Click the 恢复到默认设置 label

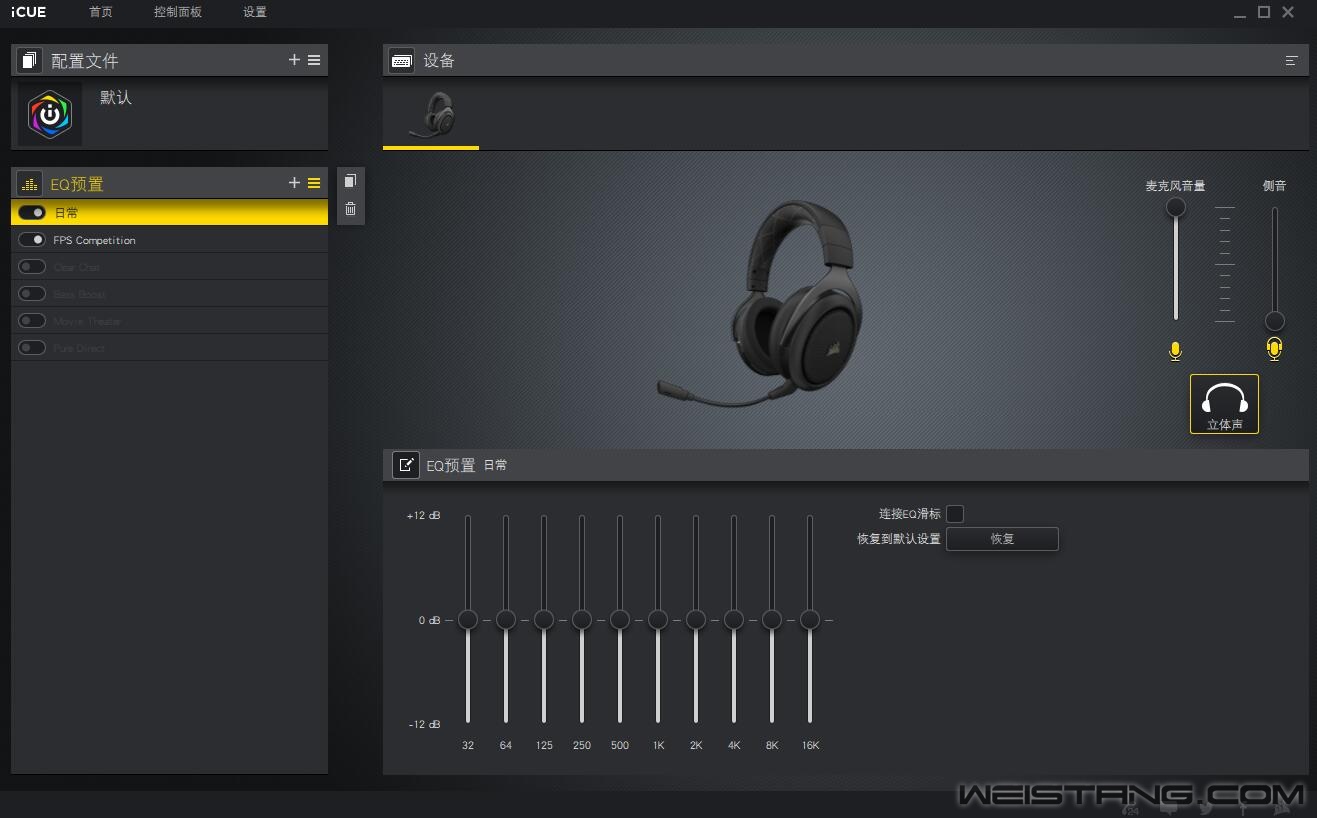tap(899, 539)
